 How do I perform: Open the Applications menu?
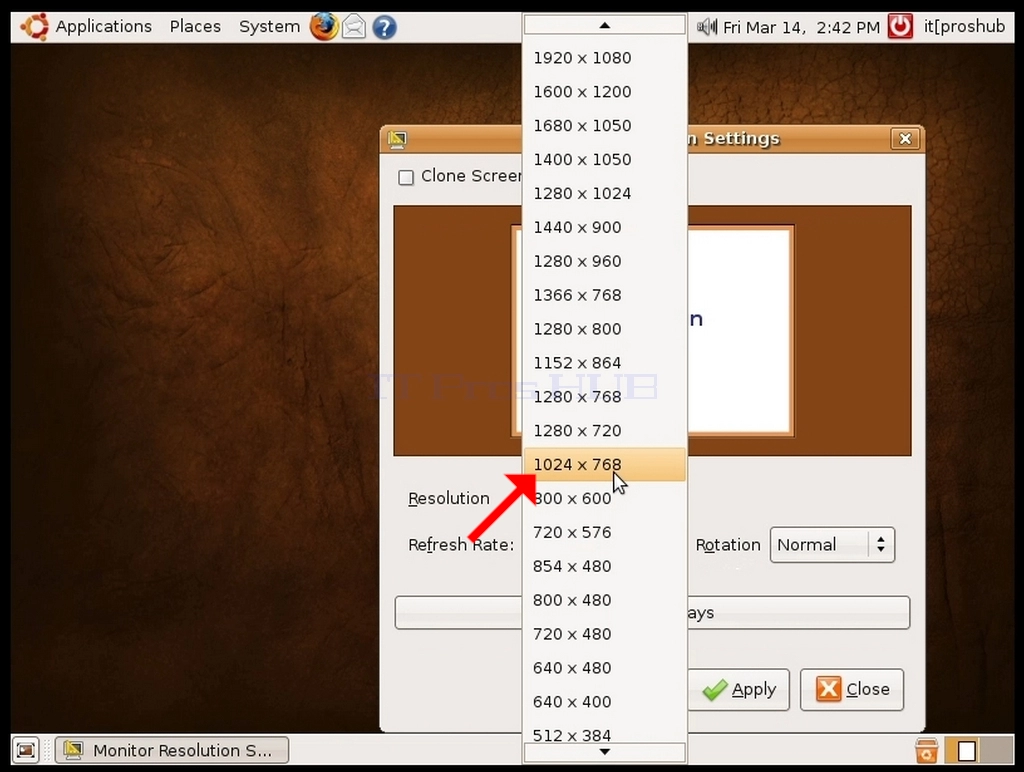pyautogui.click(x=103, y=27)
